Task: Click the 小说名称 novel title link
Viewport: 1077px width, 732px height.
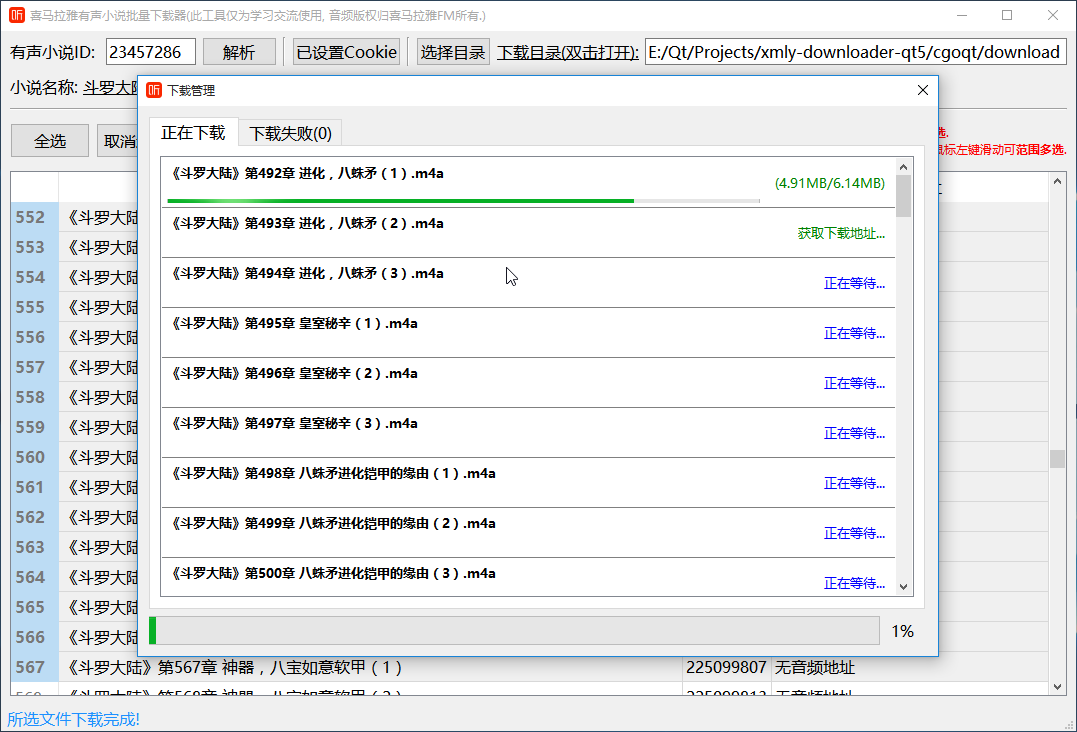Action: click(x=110, y=88)
